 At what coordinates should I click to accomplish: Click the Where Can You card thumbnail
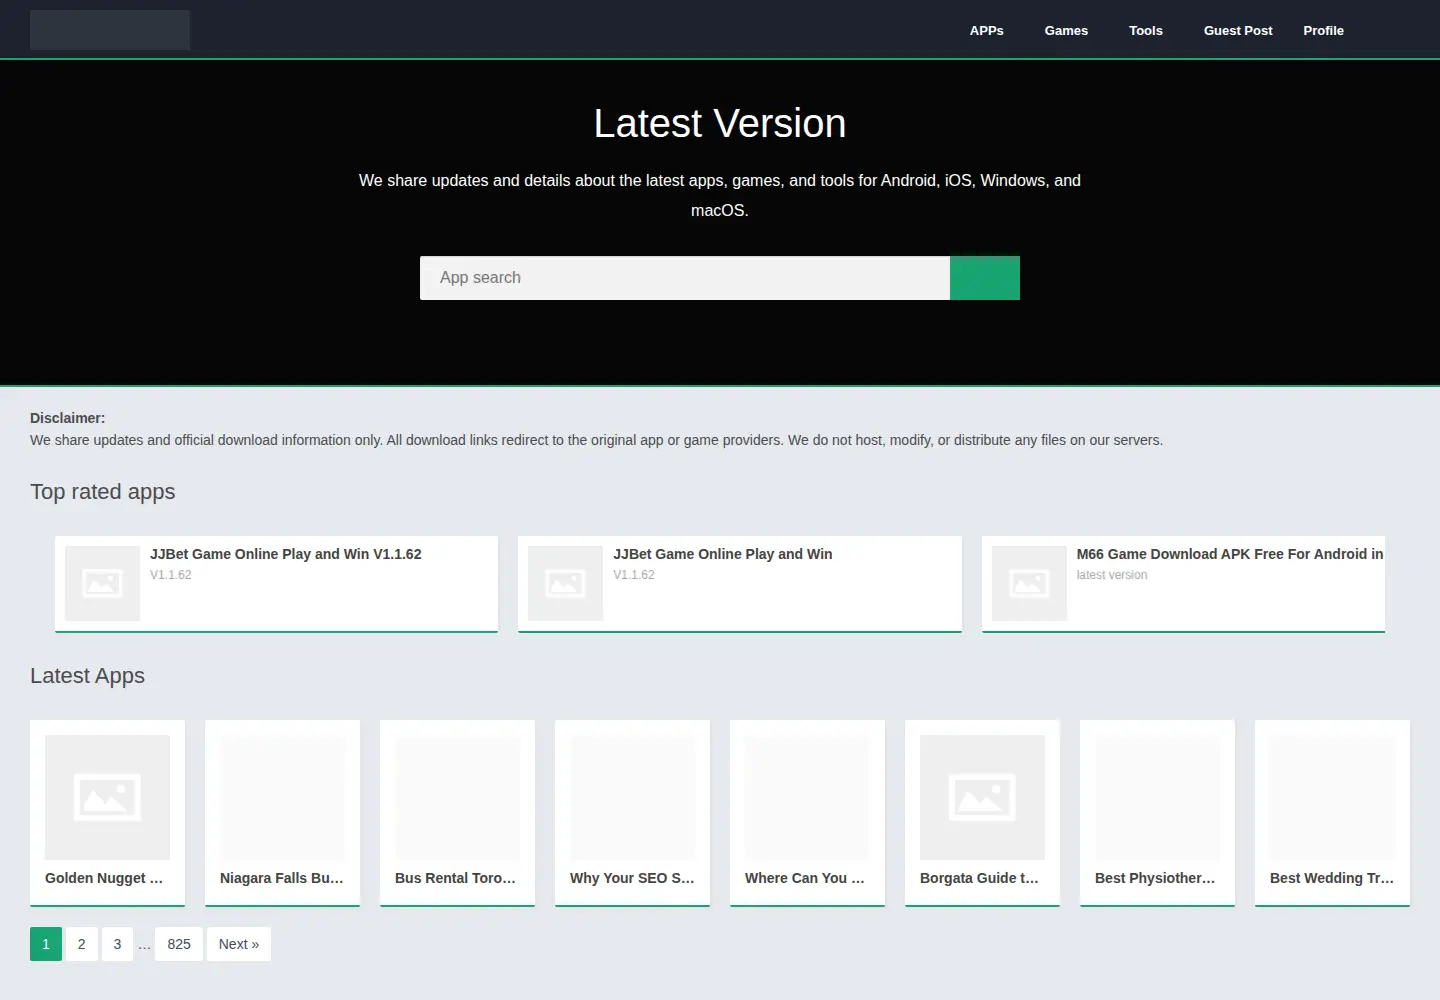[x=807, y=797]
